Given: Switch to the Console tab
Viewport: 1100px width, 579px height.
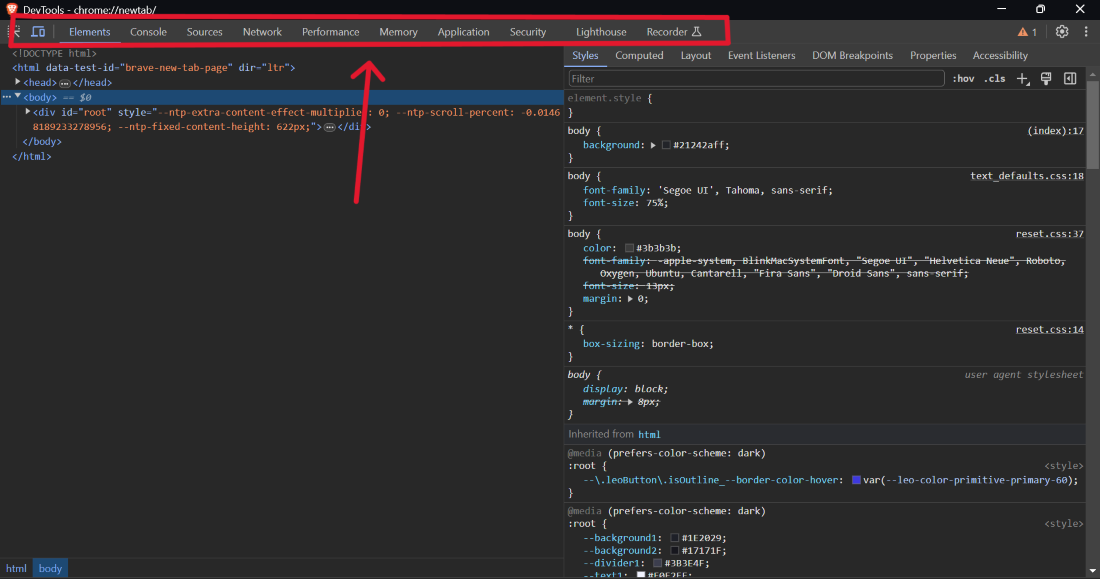Looking at the screenshot, I should coord(148,32).
